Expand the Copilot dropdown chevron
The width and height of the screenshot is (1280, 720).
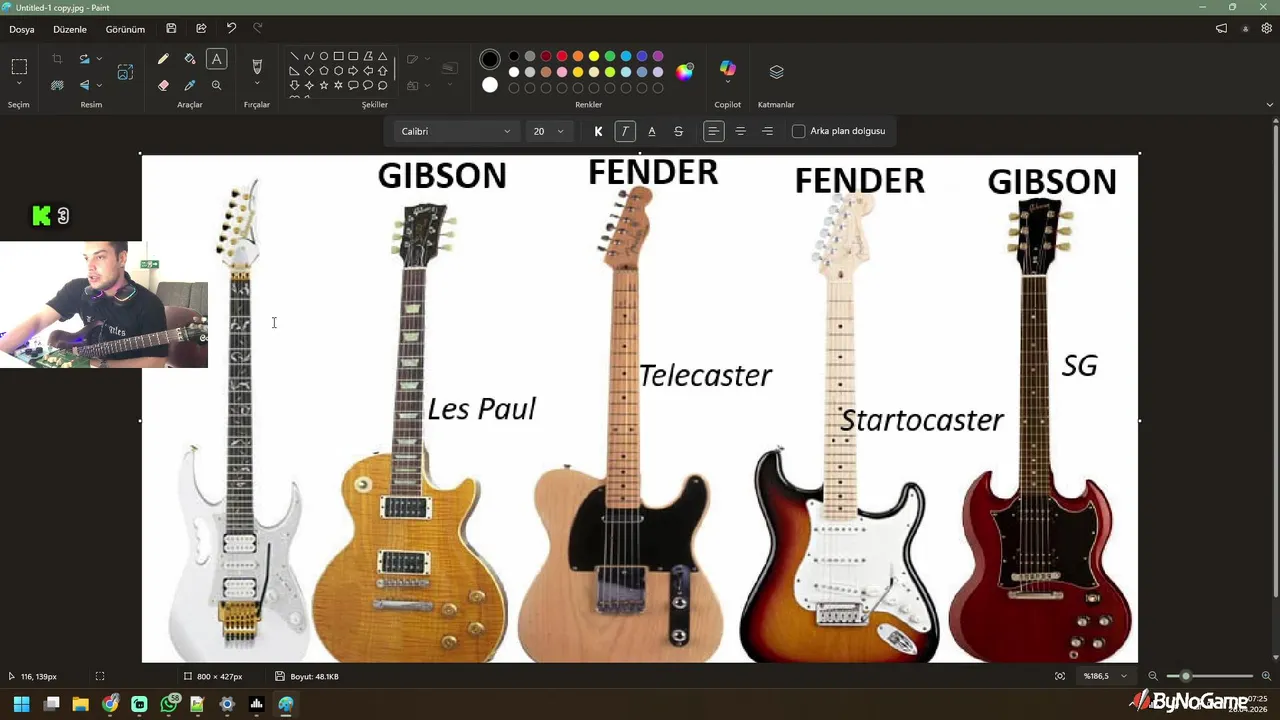728,84
